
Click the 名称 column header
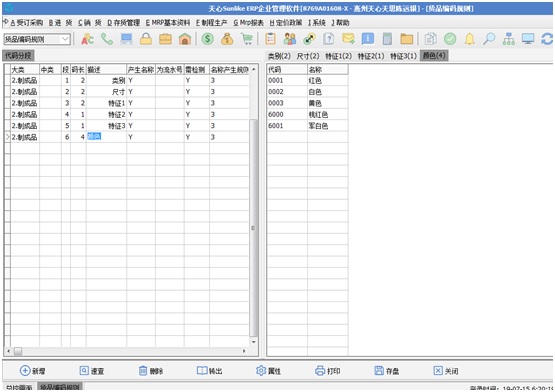pyautogui.click(x=328, y=69)
